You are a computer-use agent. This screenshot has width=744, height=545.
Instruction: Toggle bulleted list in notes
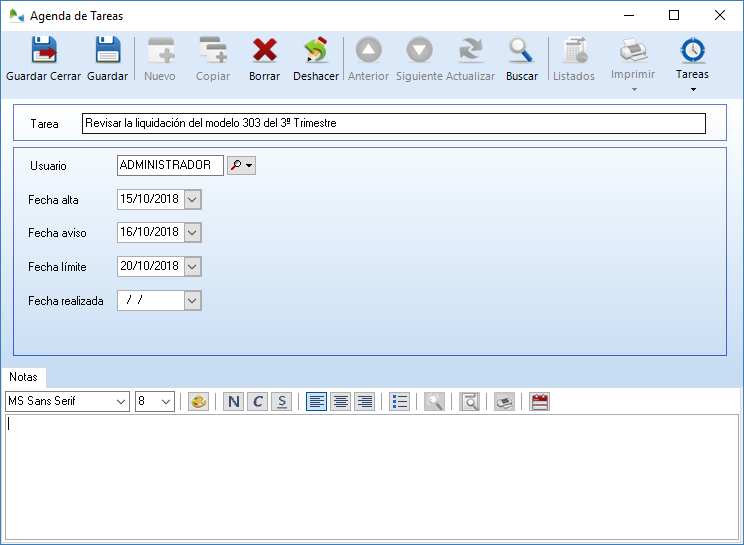(x=400, y=402)
